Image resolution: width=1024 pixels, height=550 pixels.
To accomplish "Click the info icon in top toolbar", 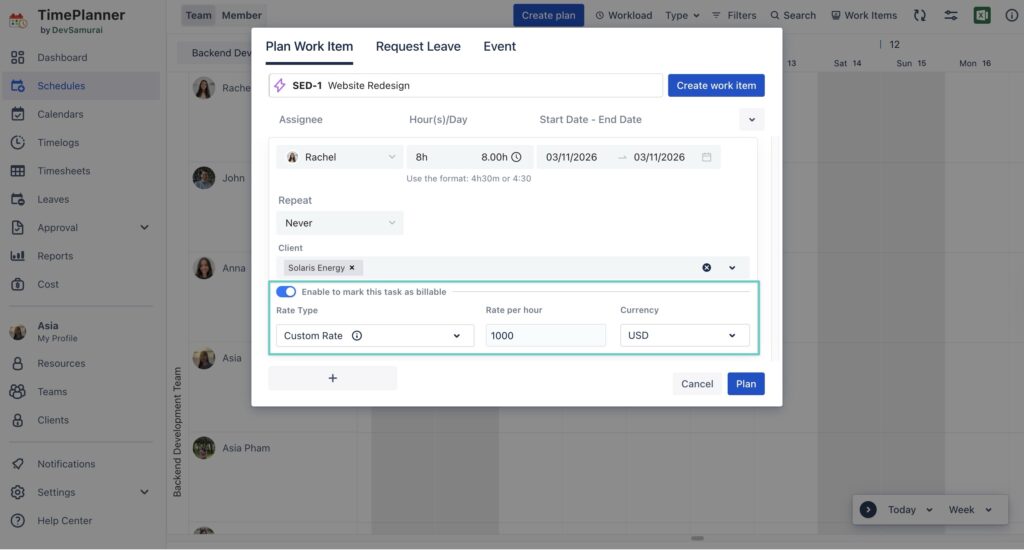I will pyautogui.click(x=1012, y=15).
